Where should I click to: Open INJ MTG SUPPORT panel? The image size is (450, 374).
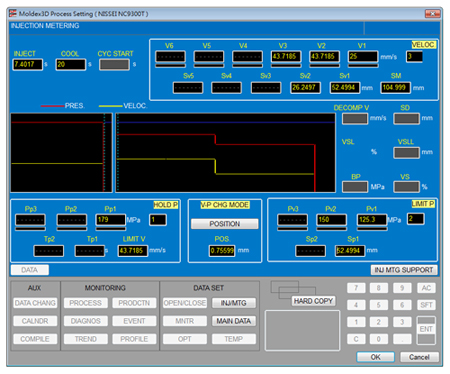(x=404, y=270)
